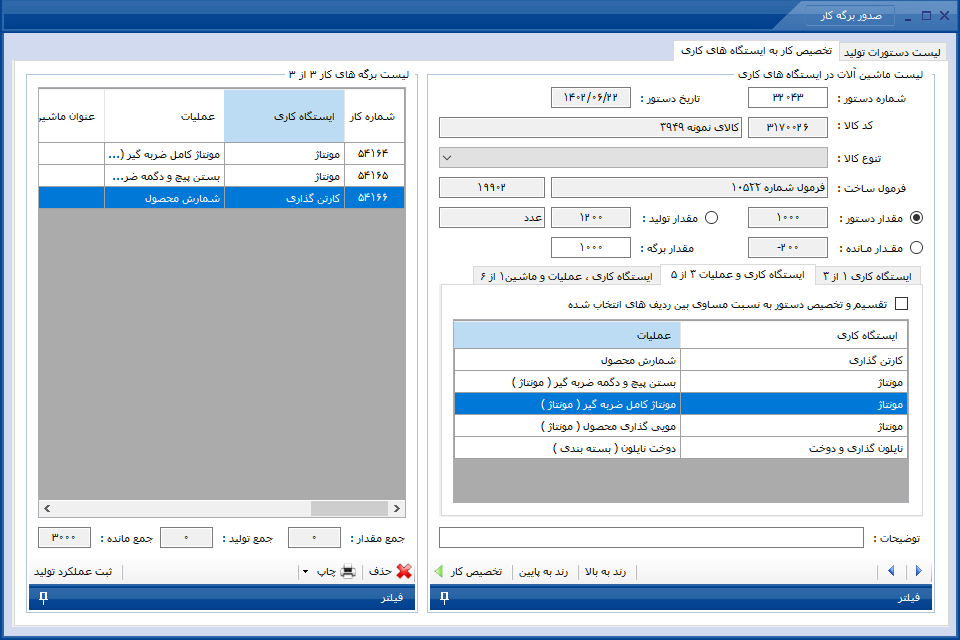Screen dimensions: 960x640
Task: Click the مقدار برگه input field
Action: coord(591,247)
